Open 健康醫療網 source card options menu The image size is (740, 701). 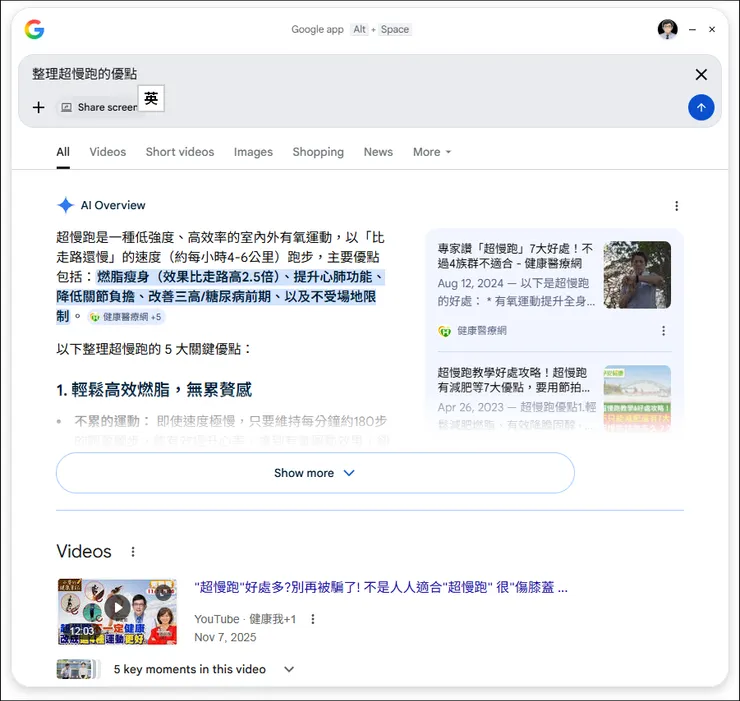coord(663,331)
